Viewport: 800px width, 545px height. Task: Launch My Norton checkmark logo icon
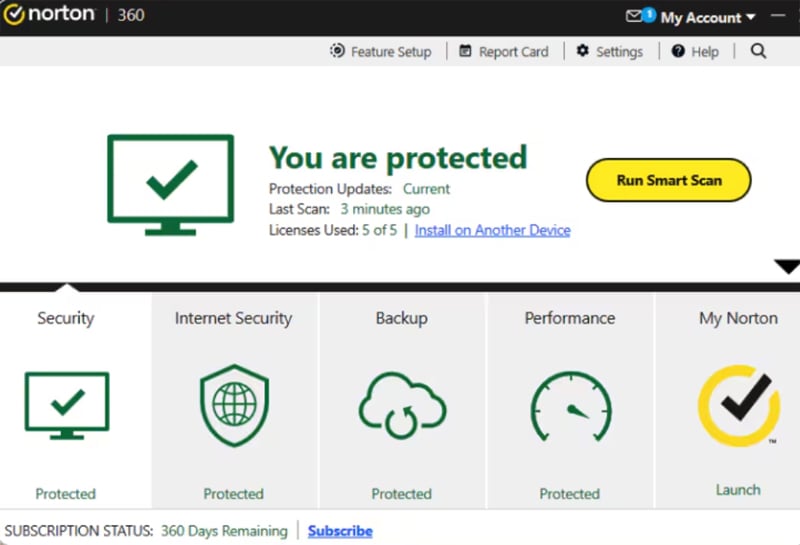738,405
